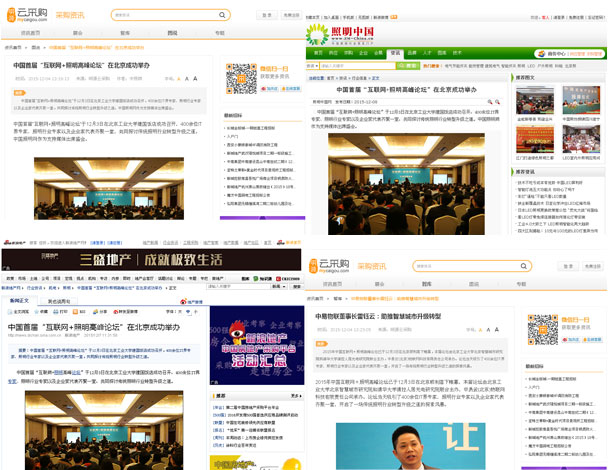This screenshot has width=610, height=470.
Task: Open 智库 tab on 中易物联 article page
Action: tap(427, 284)
